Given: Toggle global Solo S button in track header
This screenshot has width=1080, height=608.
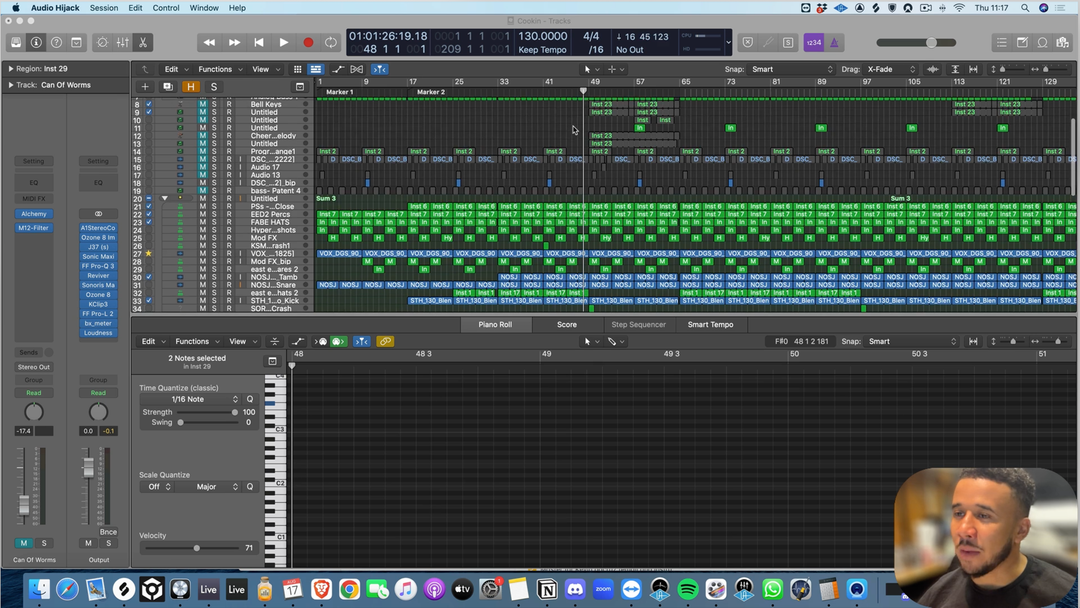Looking at the screenshot, I should click(x=213, y=87).
